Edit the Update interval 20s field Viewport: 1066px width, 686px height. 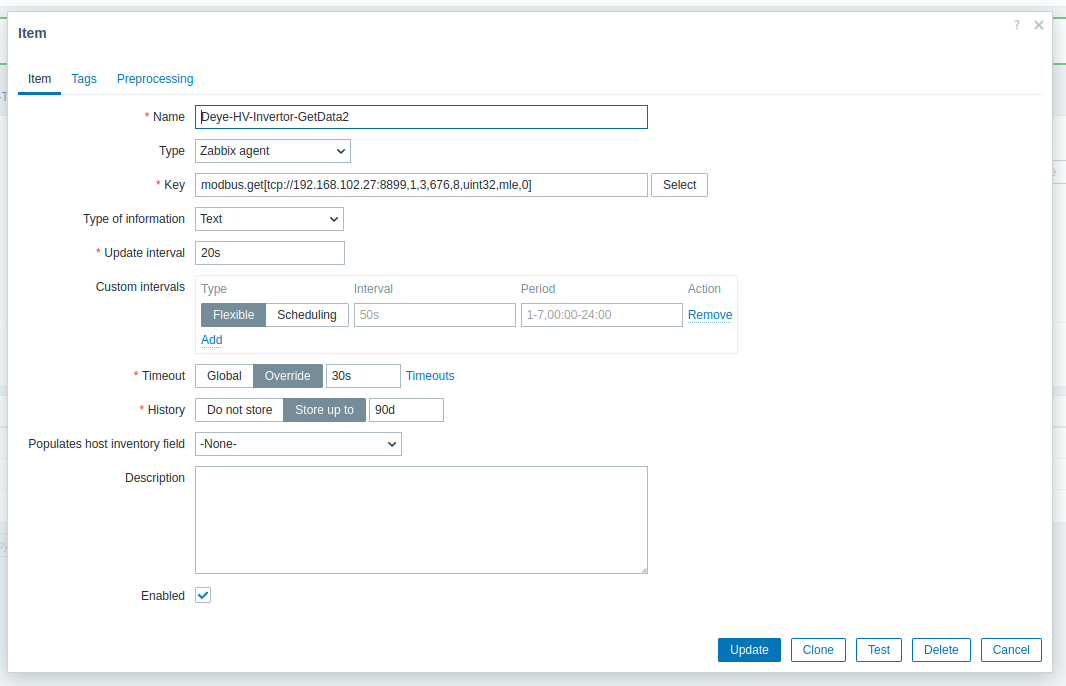click(269, 253)
